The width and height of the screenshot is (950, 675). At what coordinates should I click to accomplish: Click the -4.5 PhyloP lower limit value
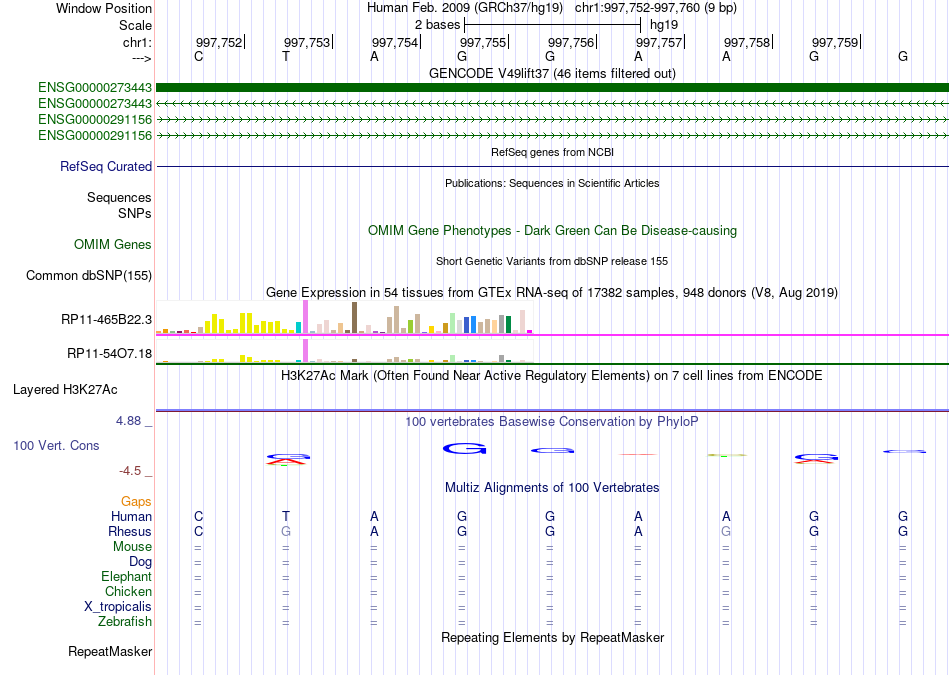tap(130, 471)
